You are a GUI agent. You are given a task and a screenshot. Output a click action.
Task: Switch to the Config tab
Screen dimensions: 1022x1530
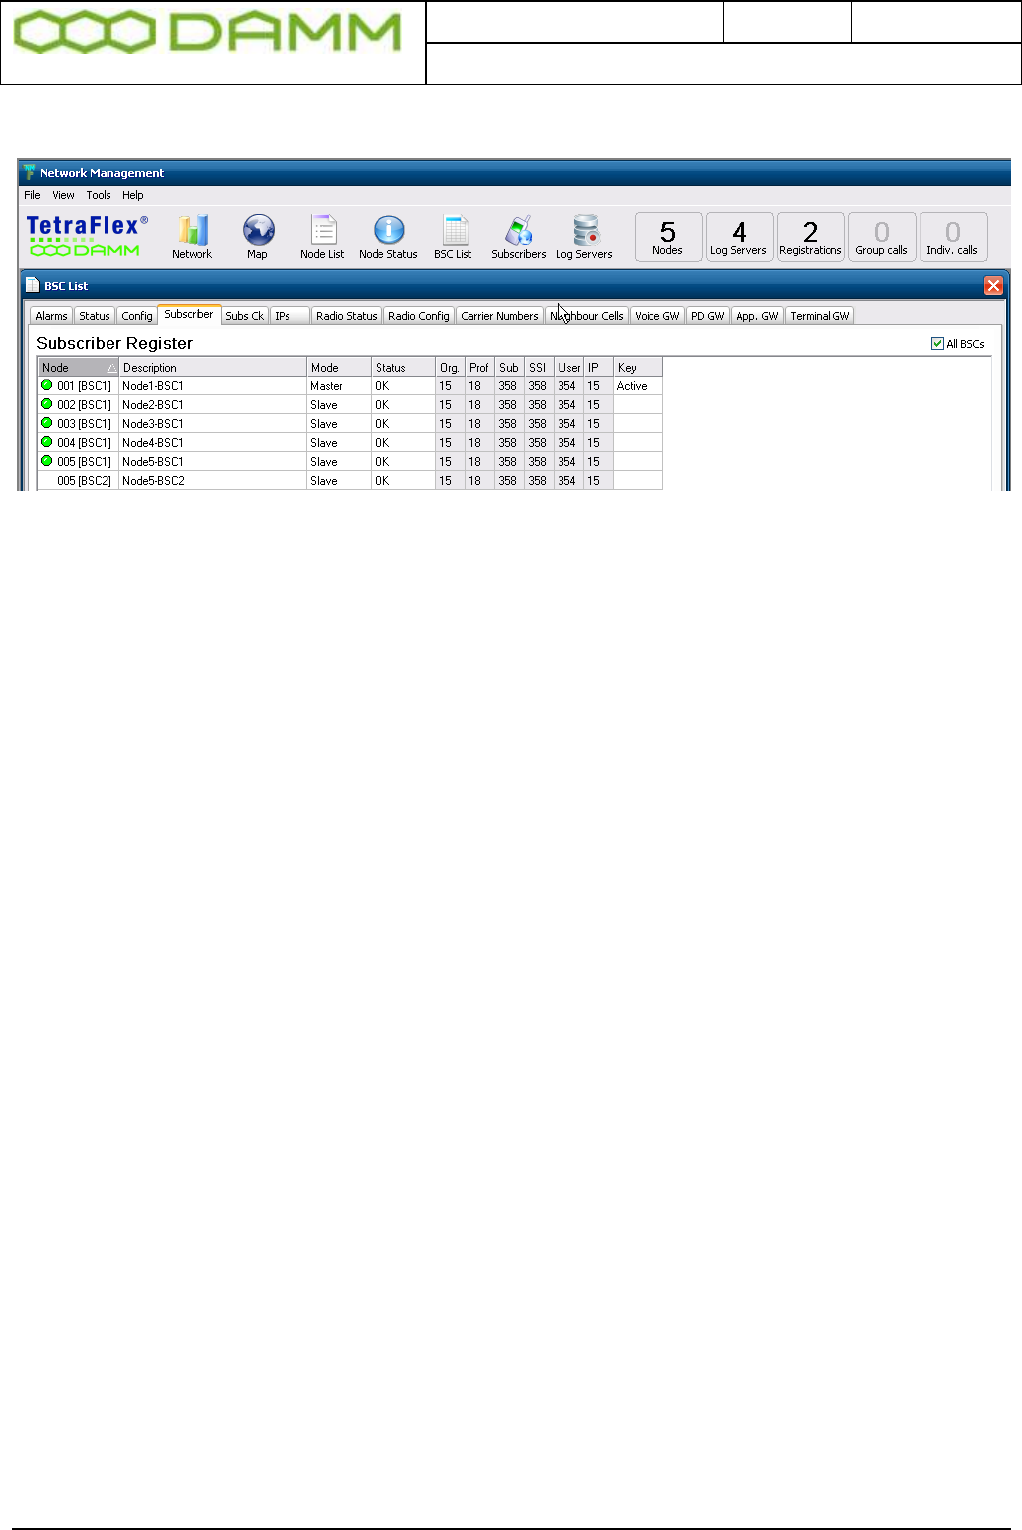tap(137, 316)
